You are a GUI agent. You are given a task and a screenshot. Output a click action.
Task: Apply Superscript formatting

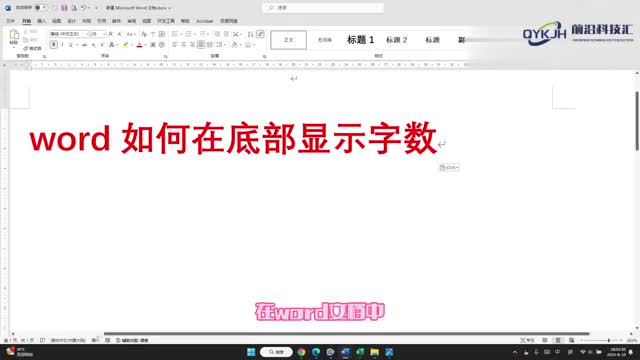(x=102, y=45)
